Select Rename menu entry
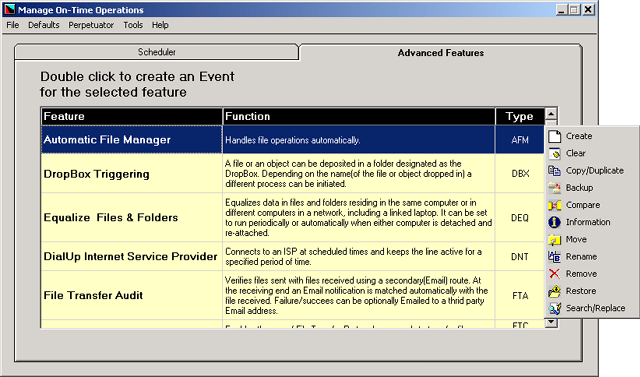640x377 pixels. (592, 257)
